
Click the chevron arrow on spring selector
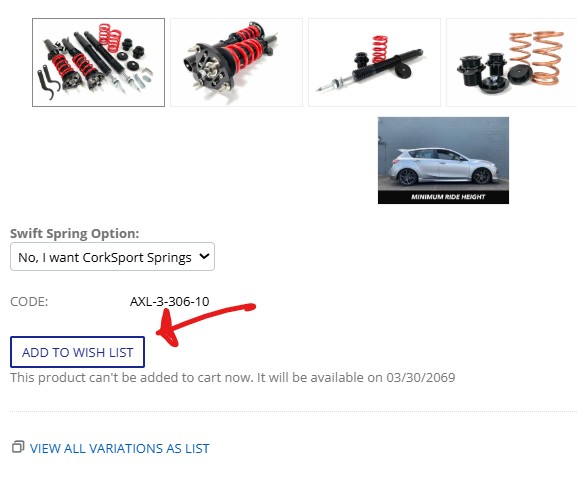pyautogui.click(x=204, y=256)
